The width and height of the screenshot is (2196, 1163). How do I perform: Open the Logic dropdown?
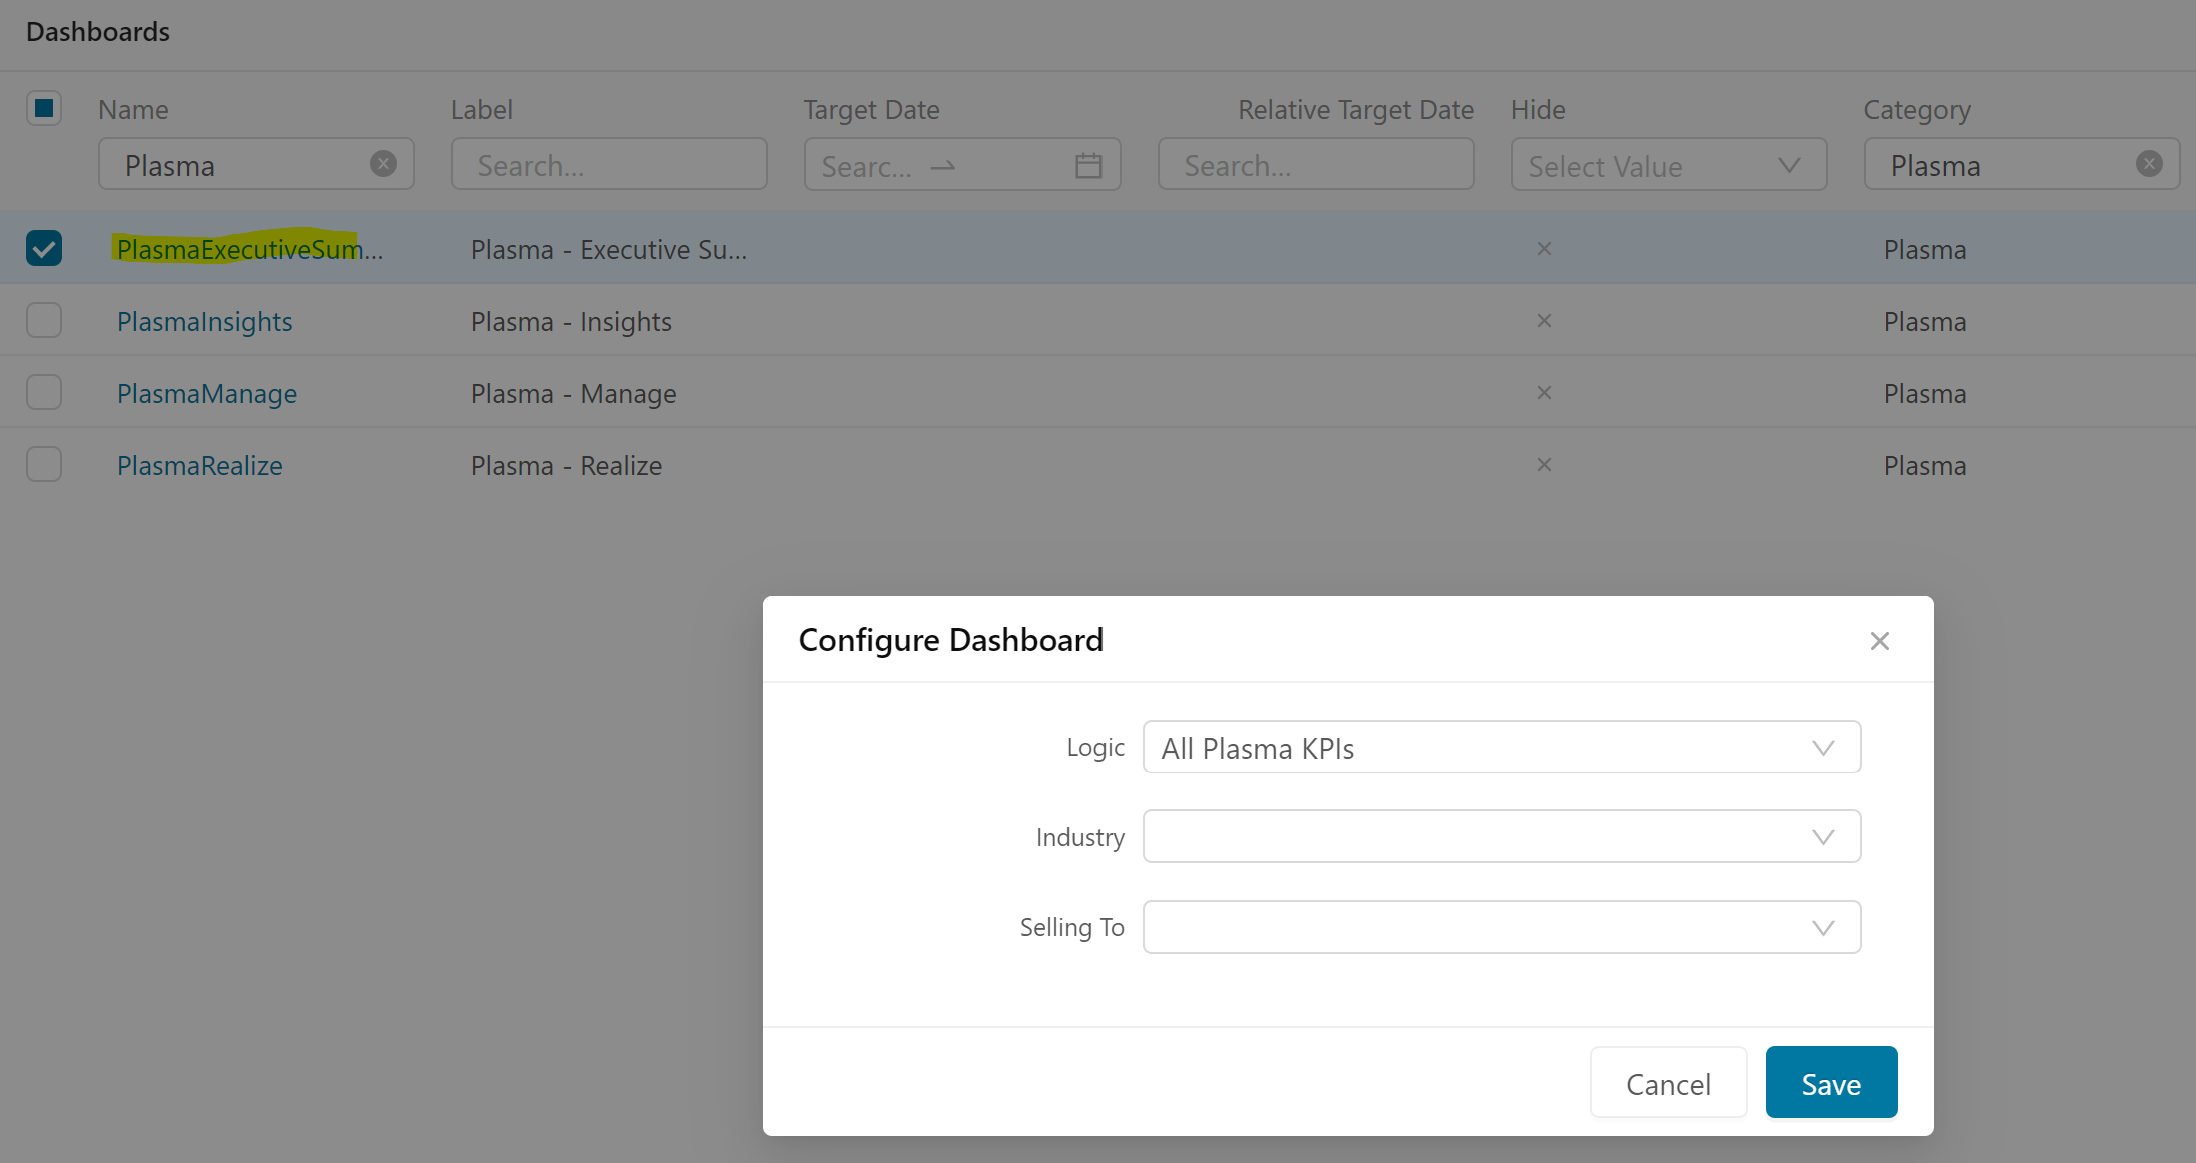point(1501,748)
